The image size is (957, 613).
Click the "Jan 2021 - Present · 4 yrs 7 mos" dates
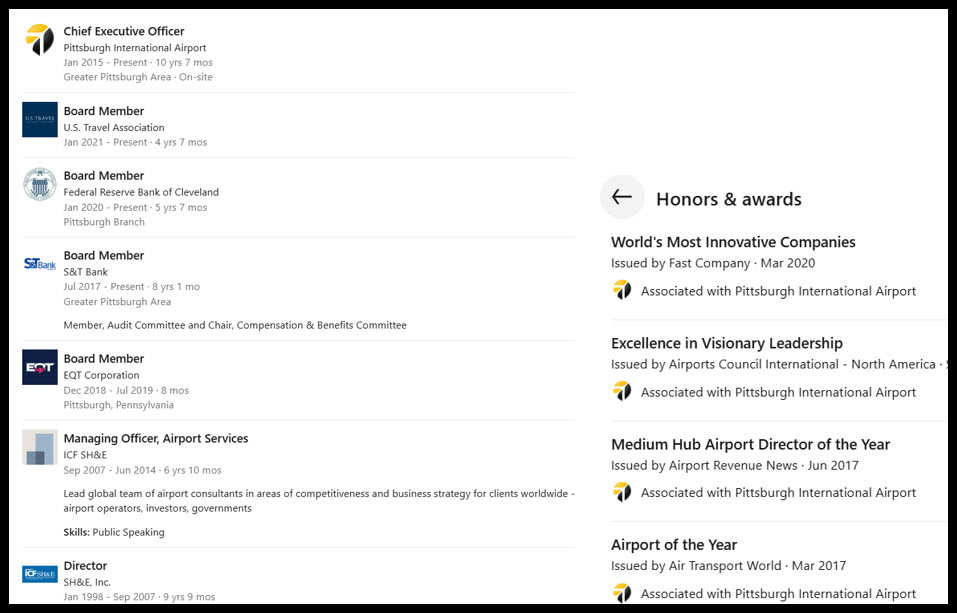135,142
